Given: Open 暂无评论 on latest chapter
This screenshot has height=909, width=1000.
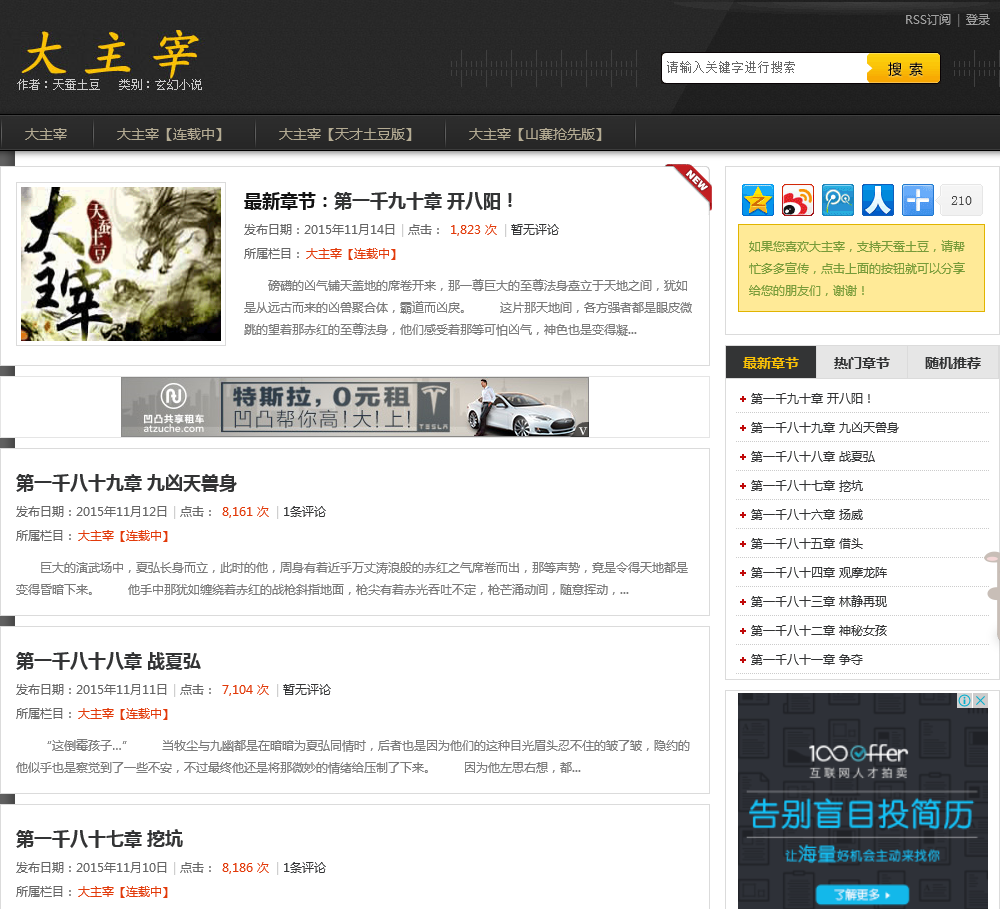Looking at the screenshot, I should click(534, 230).
